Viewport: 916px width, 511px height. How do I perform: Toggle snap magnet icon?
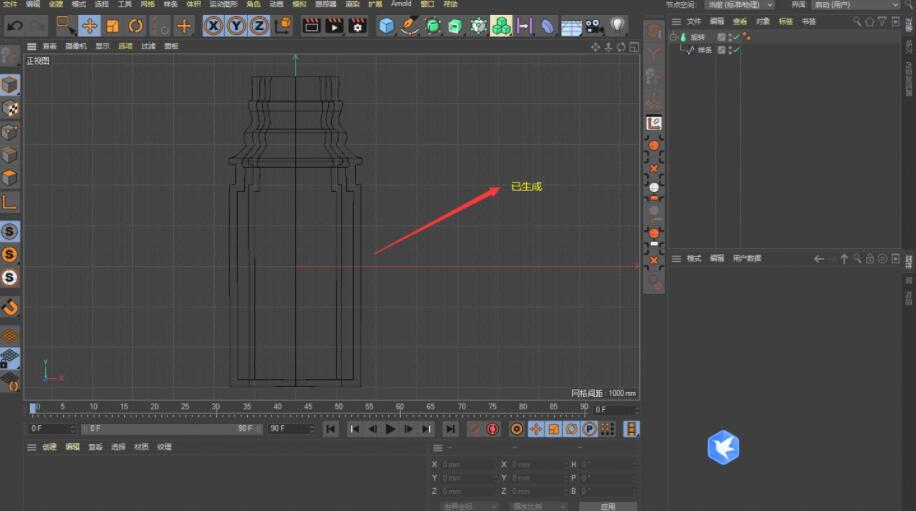[9, 307]
